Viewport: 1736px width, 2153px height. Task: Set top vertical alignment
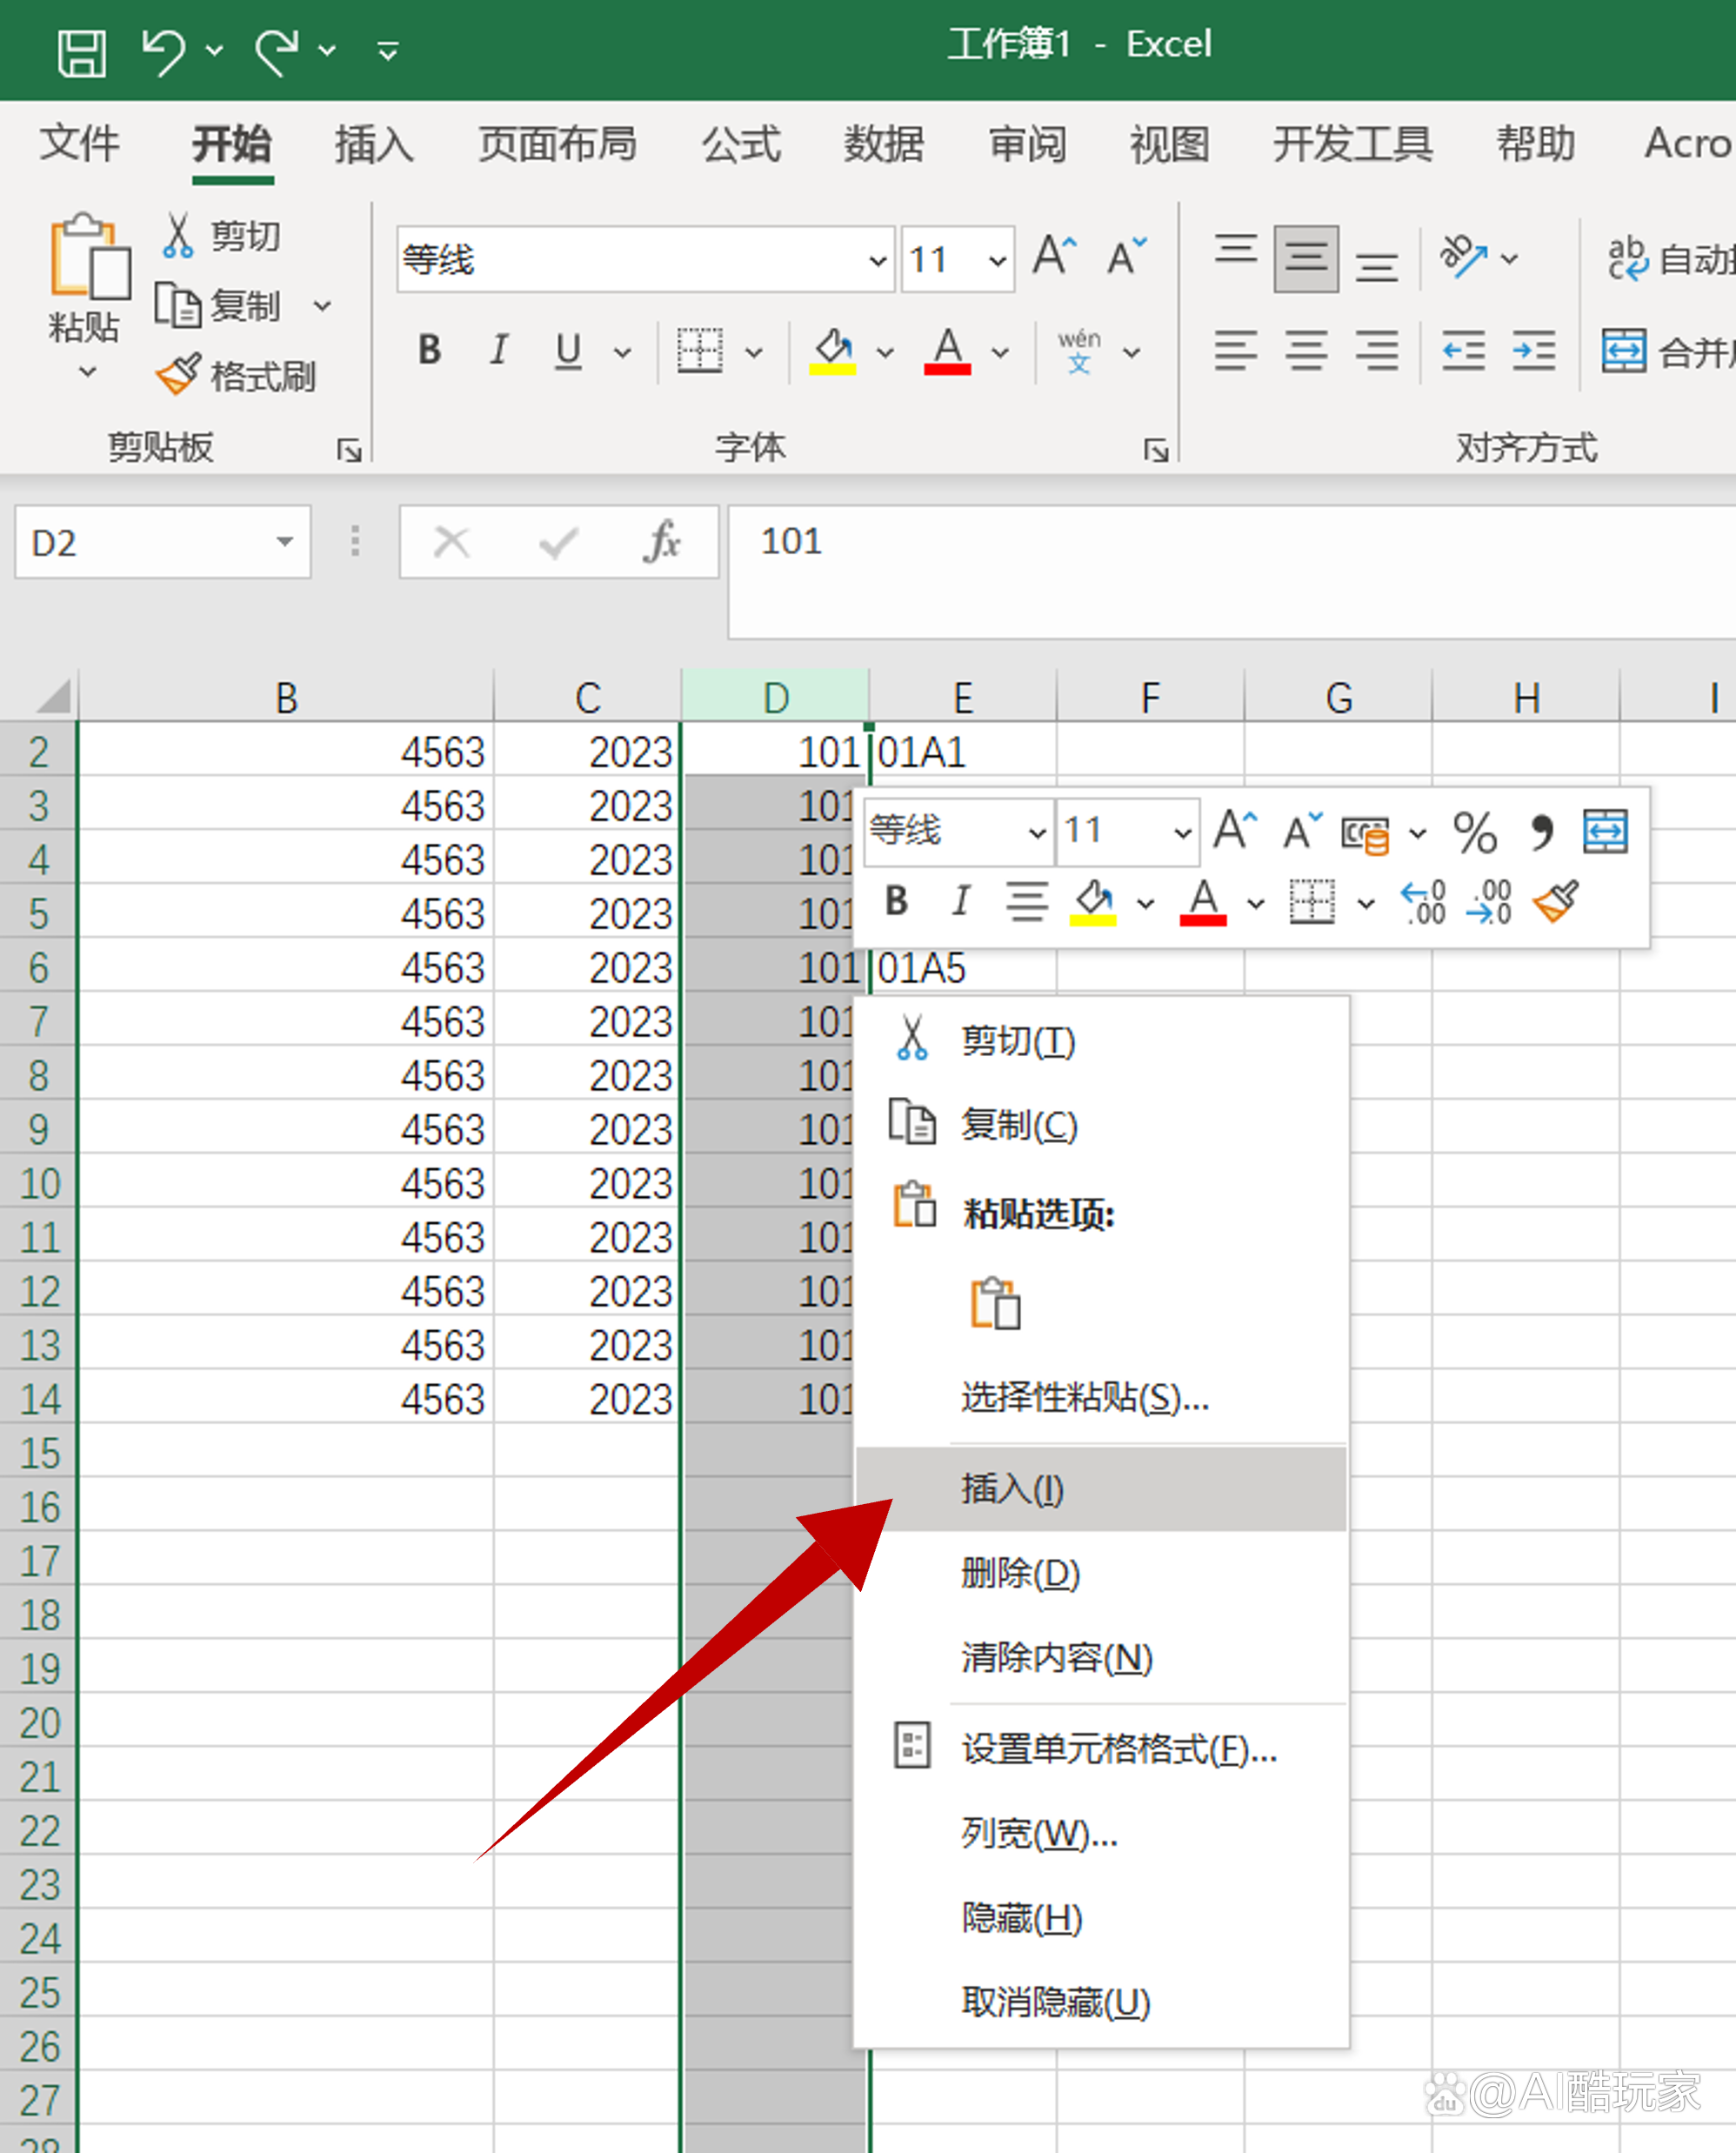[1235, 250]
